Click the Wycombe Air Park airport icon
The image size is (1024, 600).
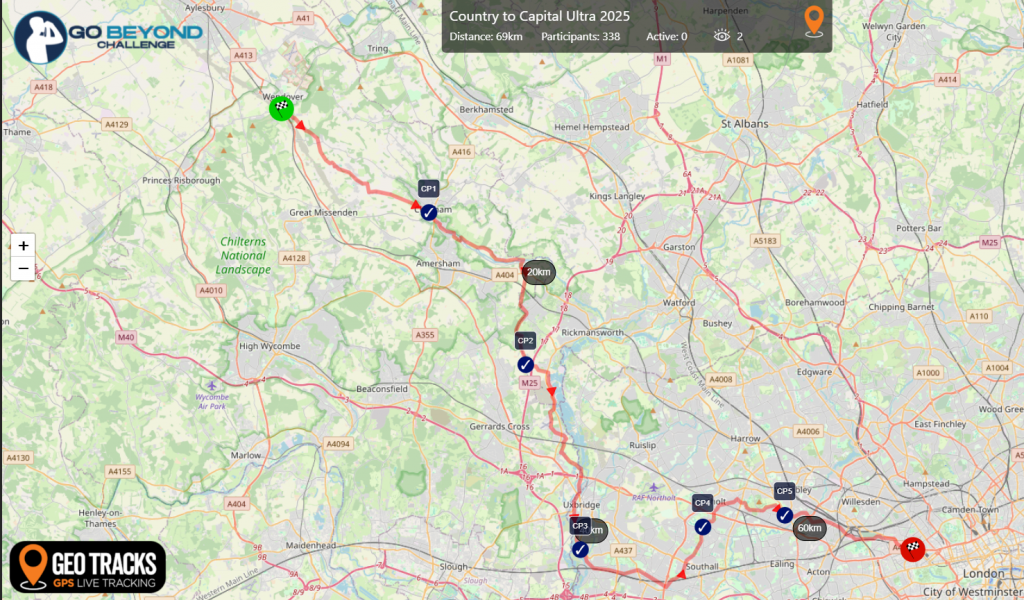coord(212,386)
